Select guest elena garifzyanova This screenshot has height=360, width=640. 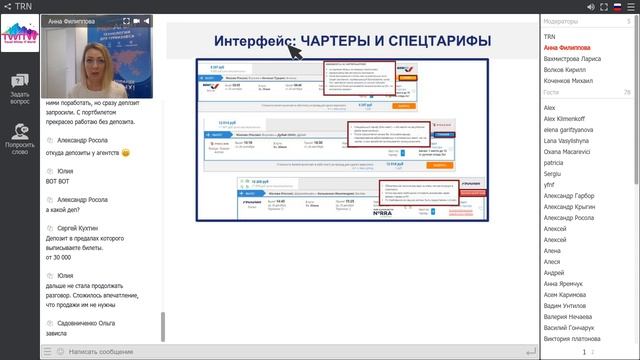pyautogui.click(x=568, y=130)
